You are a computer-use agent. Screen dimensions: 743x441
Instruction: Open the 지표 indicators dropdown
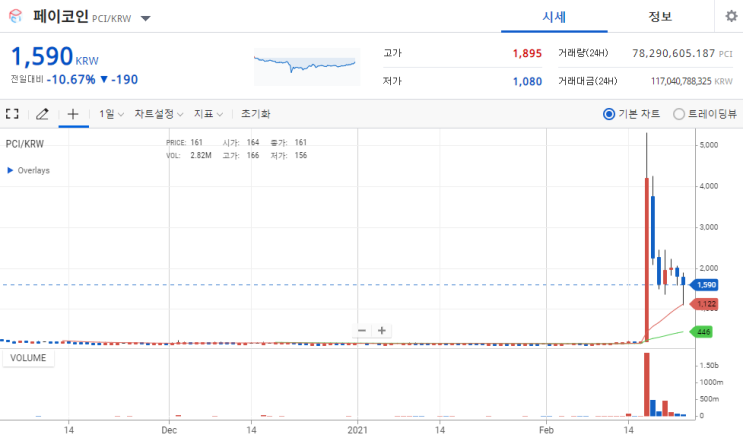click(208, 114)
